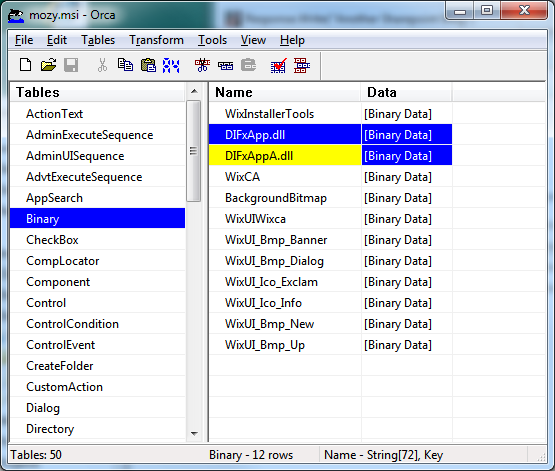Click the Copy toolbar icon
The height and width of the screenshot is (471, 555).
(x=125, y=65)
